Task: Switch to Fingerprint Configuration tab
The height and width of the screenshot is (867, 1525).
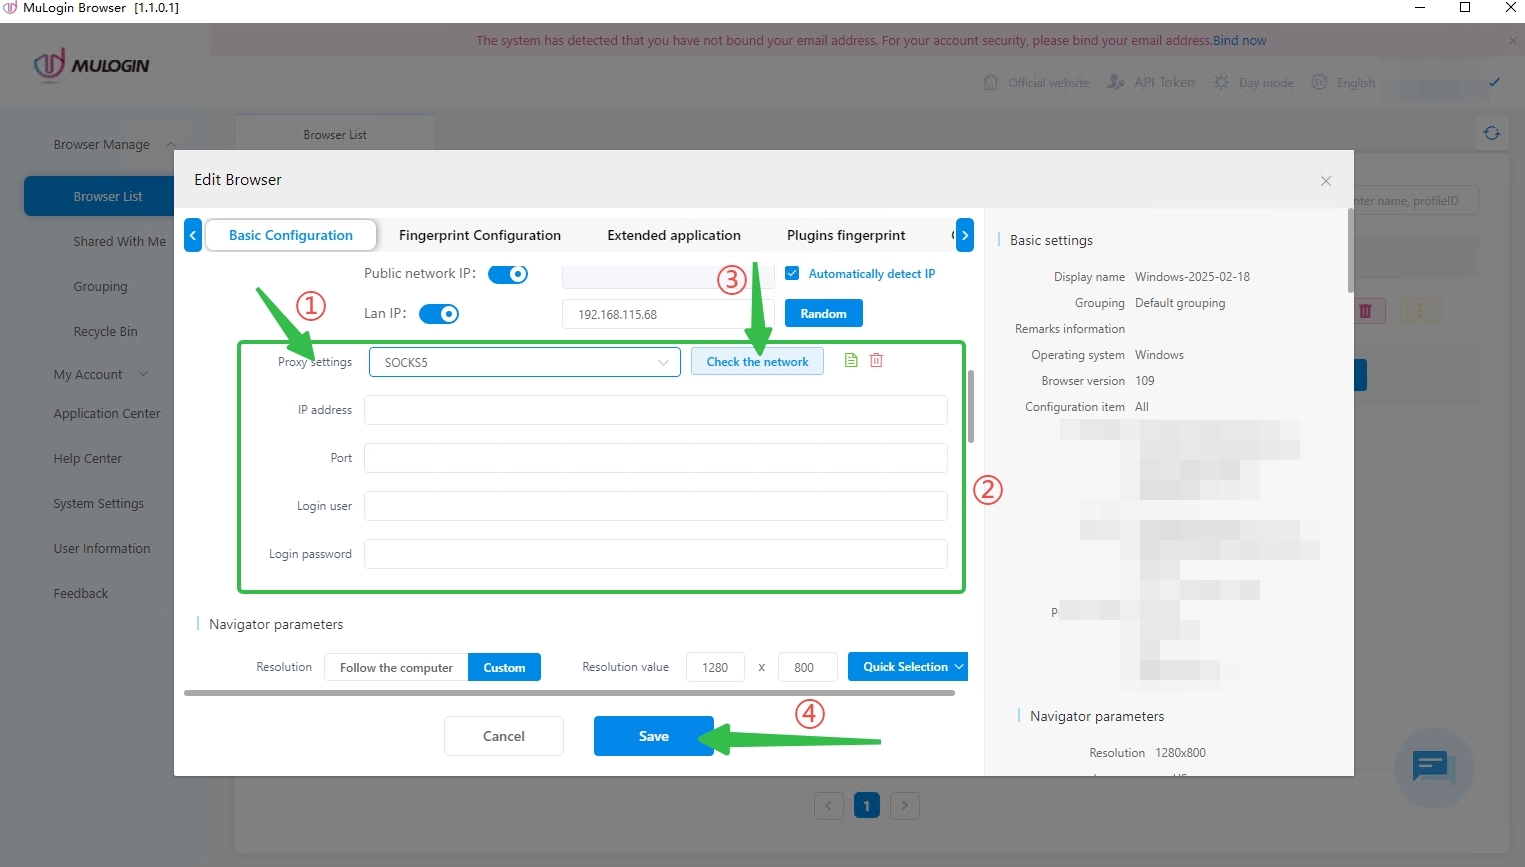Action: click(479, 235)
